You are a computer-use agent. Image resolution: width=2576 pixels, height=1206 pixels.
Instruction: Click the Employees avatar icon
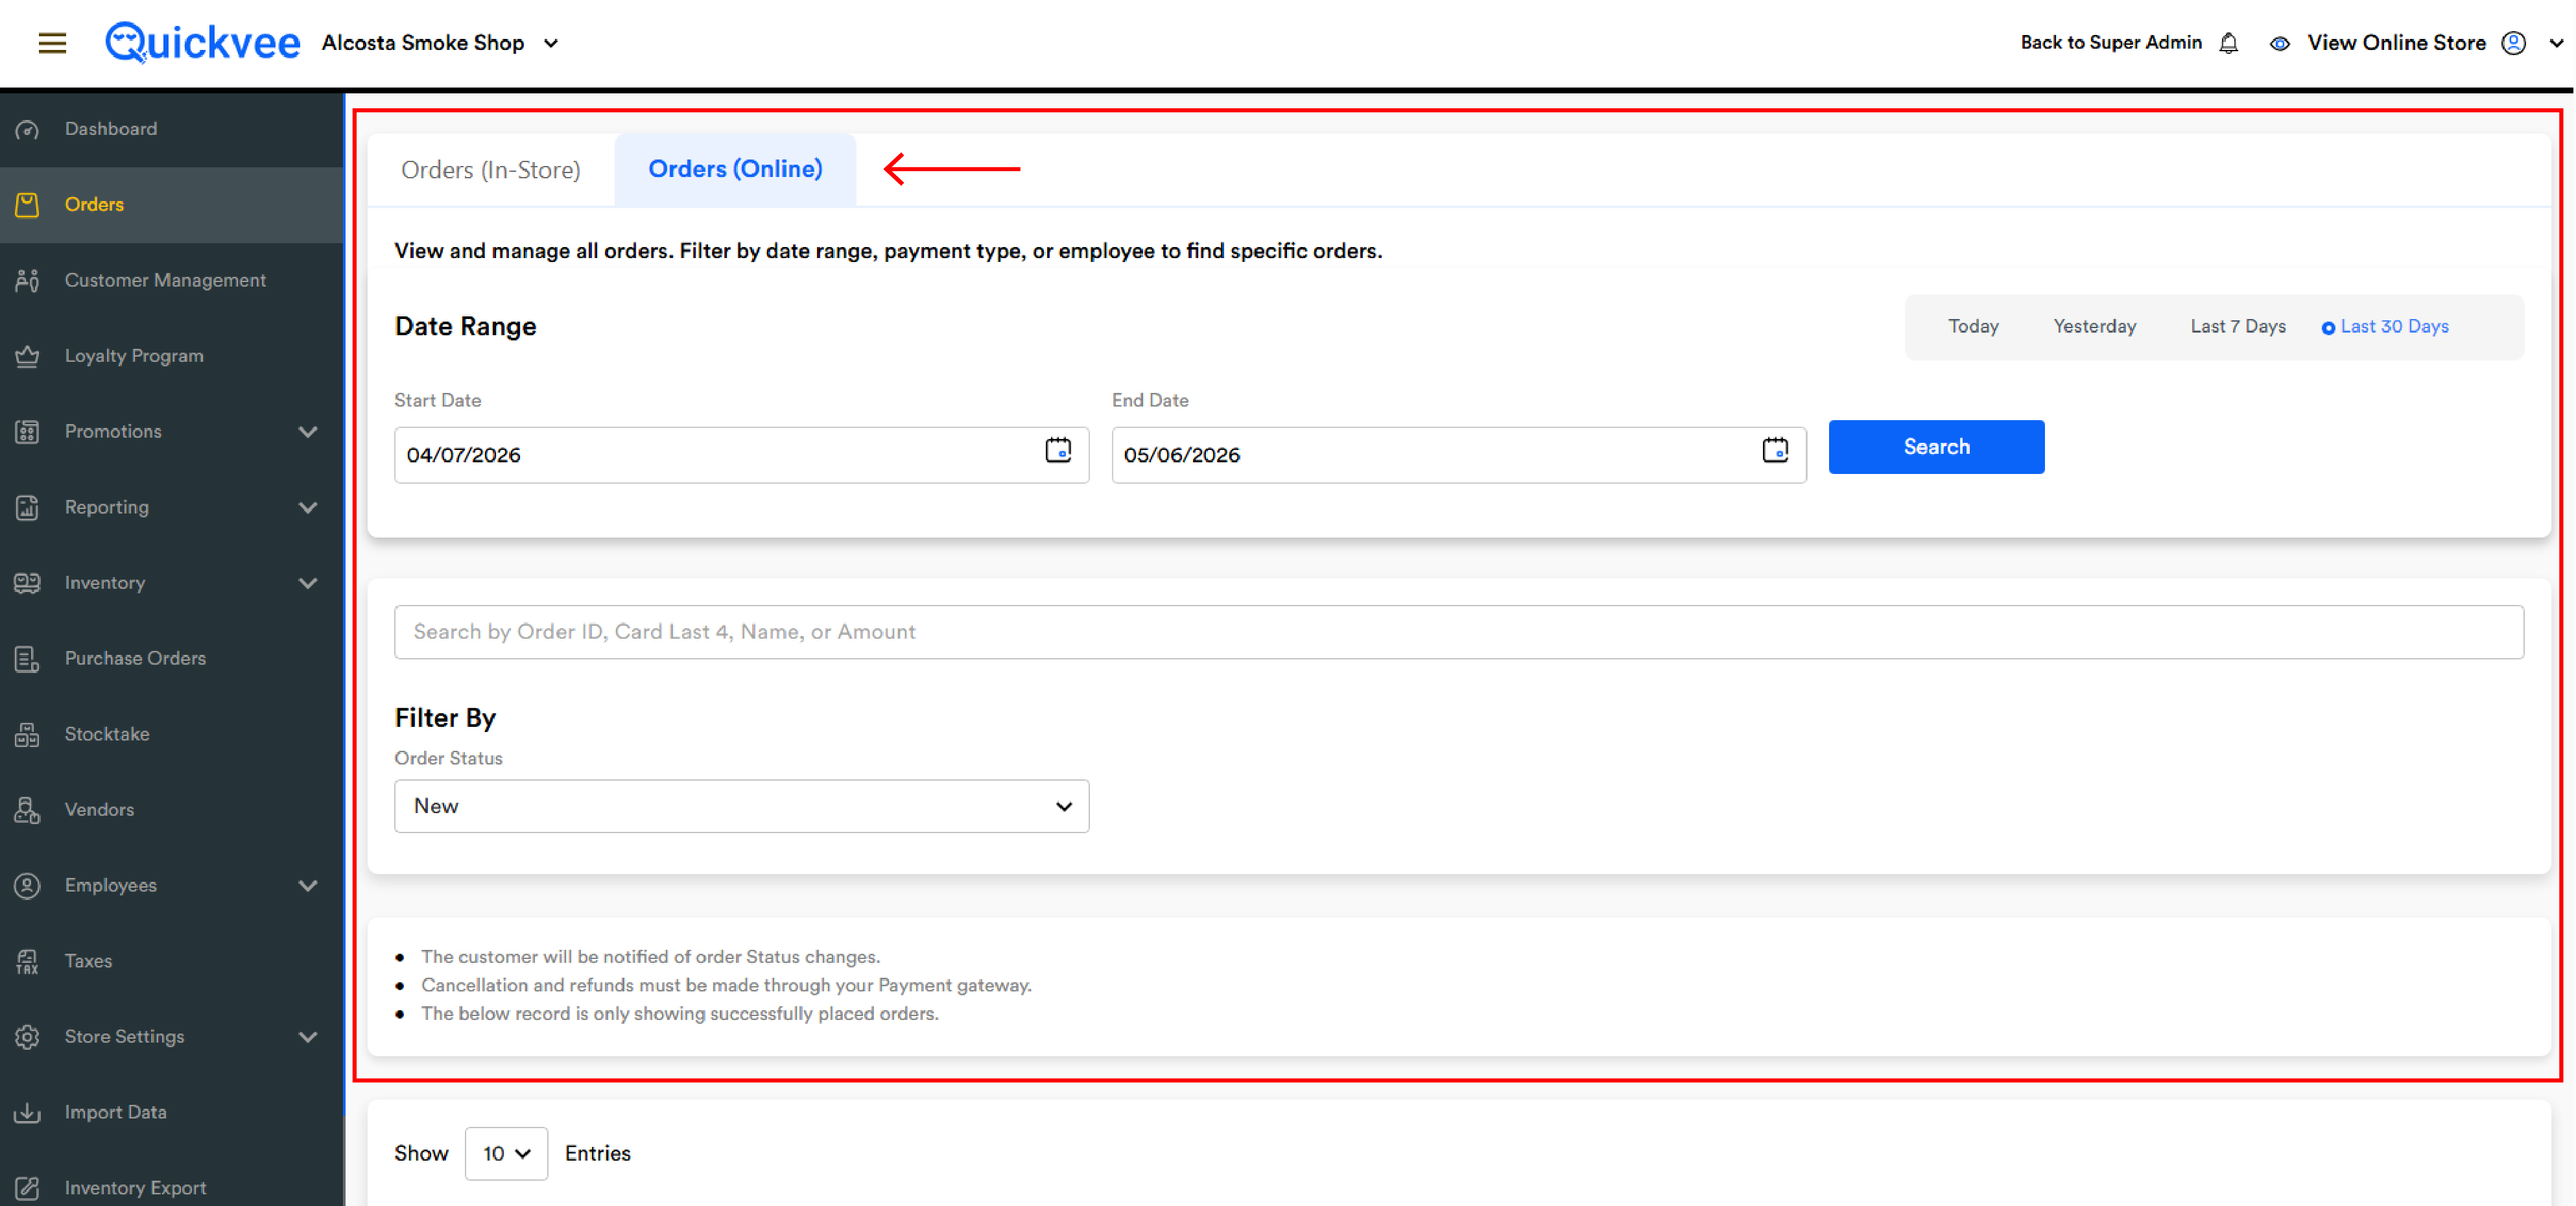(27, 886)
